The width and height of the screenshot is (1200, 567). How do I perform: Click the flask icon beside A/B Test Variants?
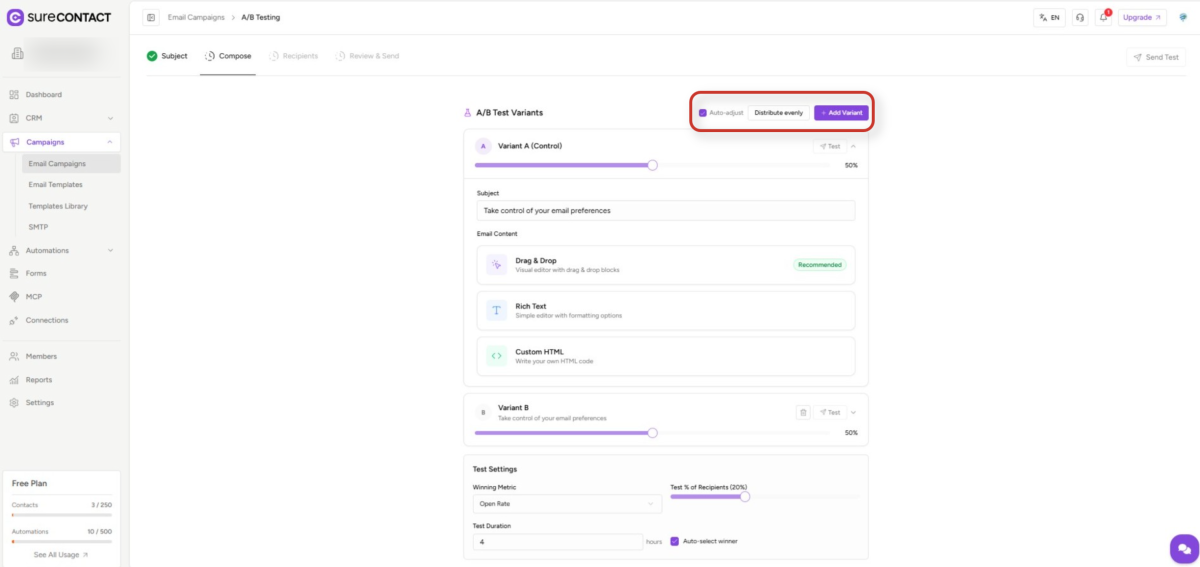(x=467, y=113)
